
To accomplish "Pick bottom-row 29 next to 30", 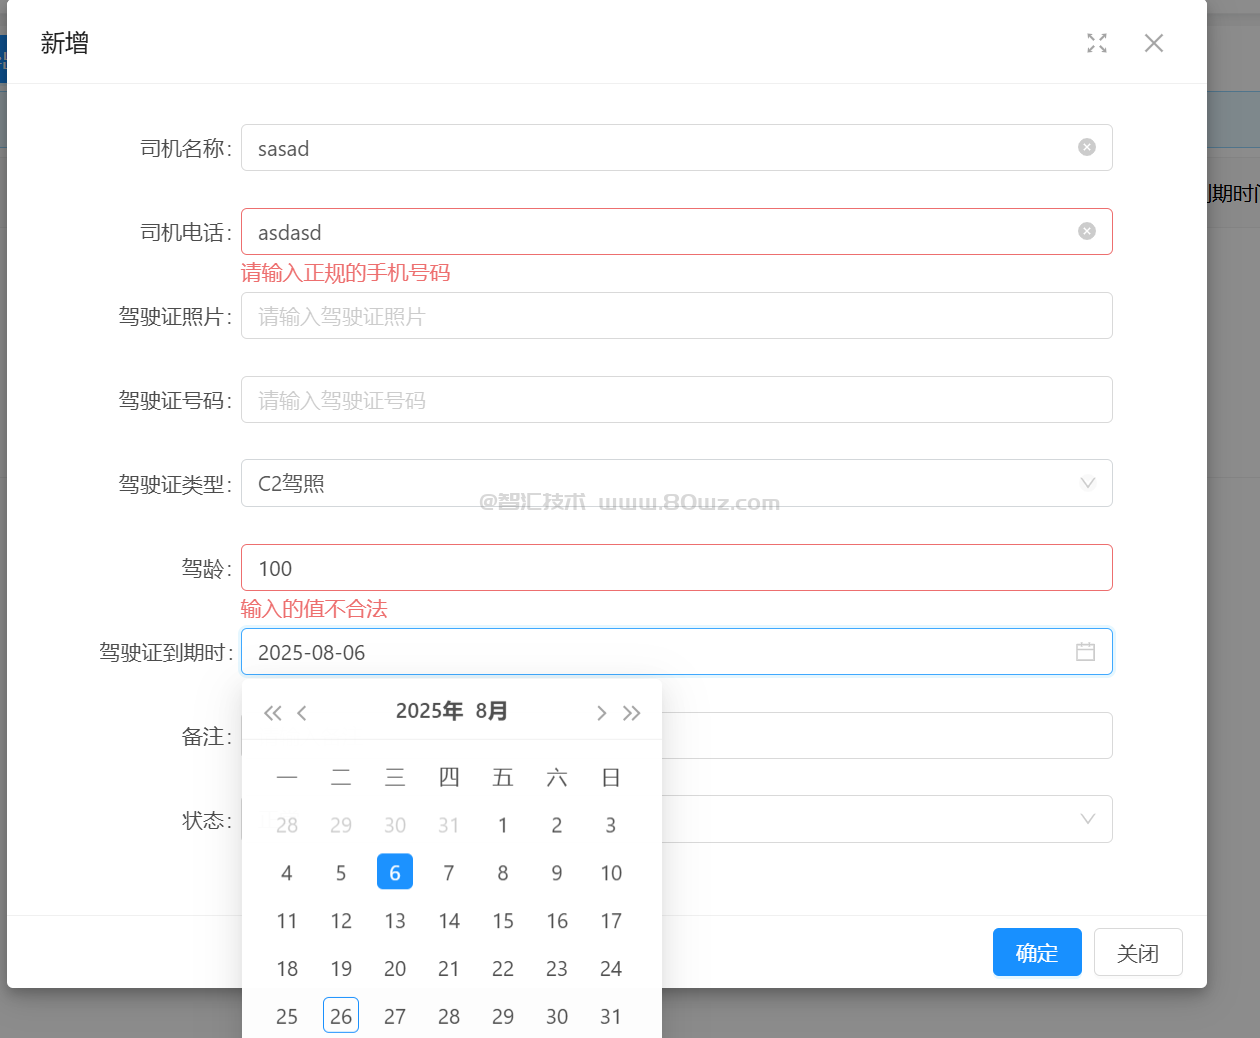I will pos(503,1017).
